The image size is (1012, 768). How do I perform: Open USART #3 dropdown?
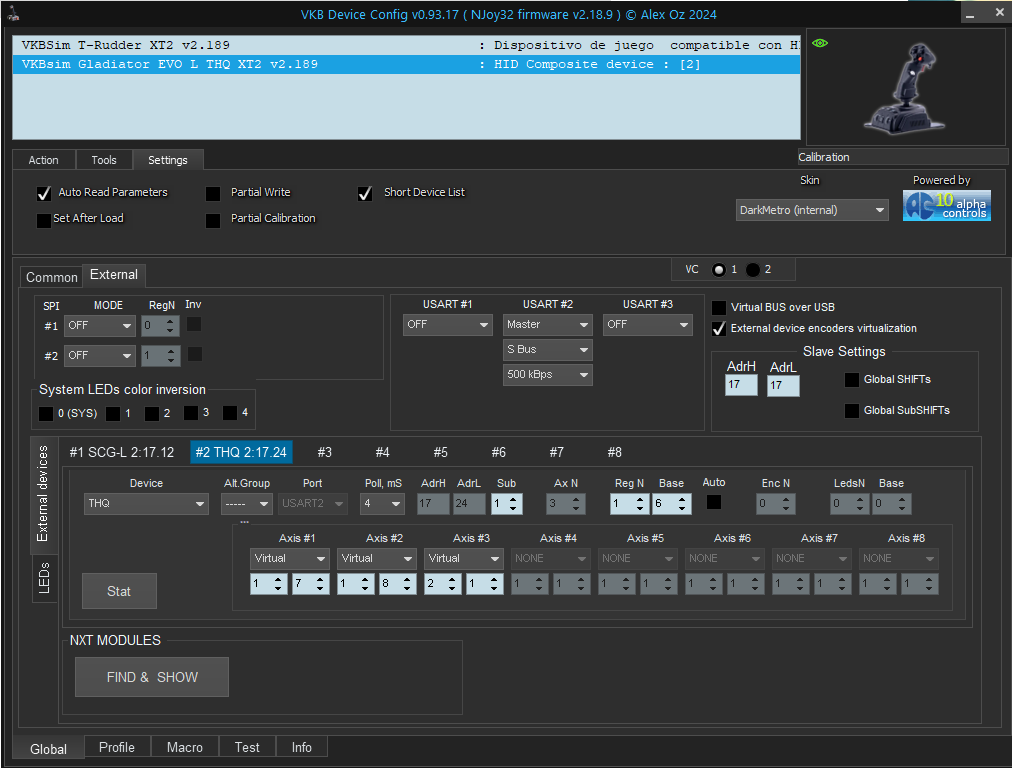pos(647,325)
